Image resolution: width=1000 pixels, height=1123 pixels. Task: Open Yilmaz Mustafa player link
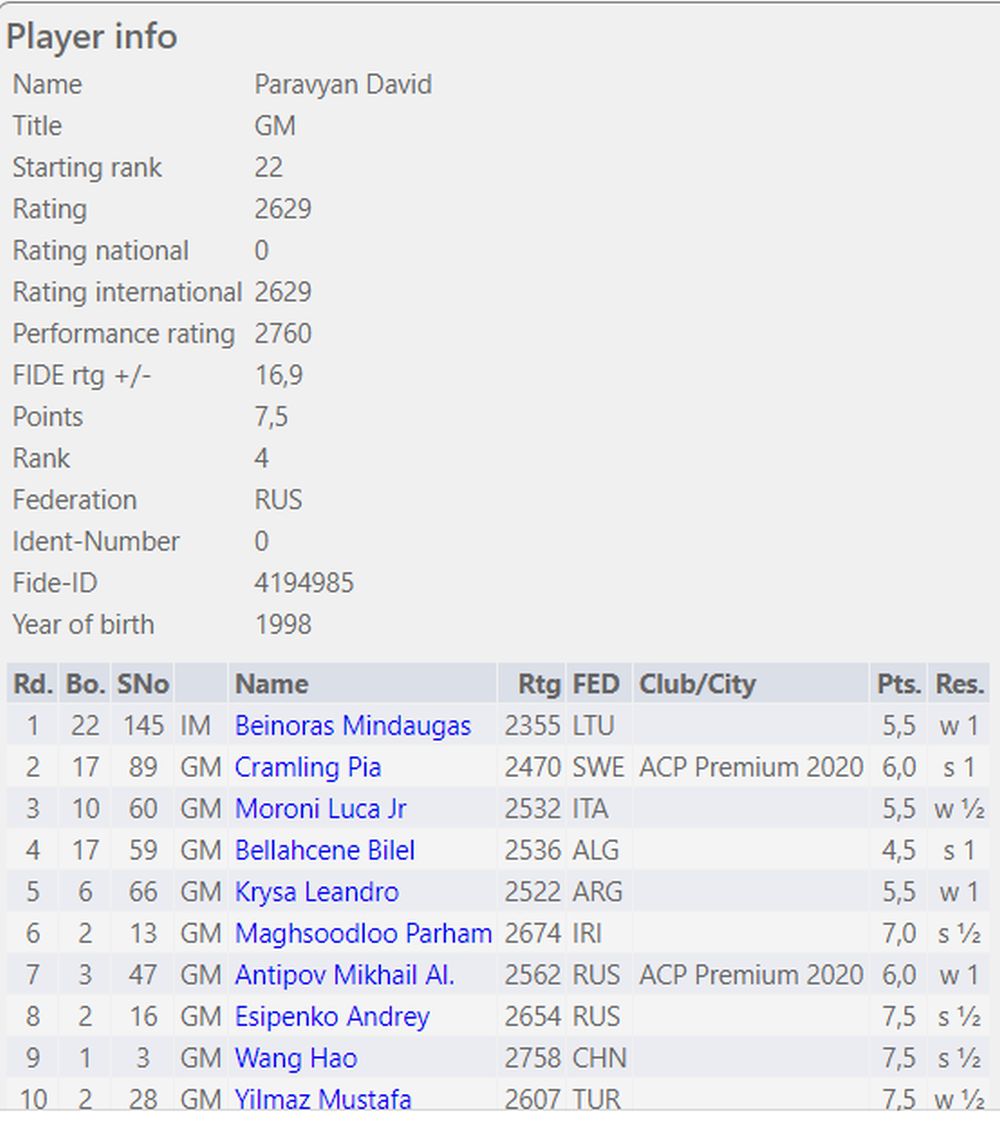coord(322,1098)
